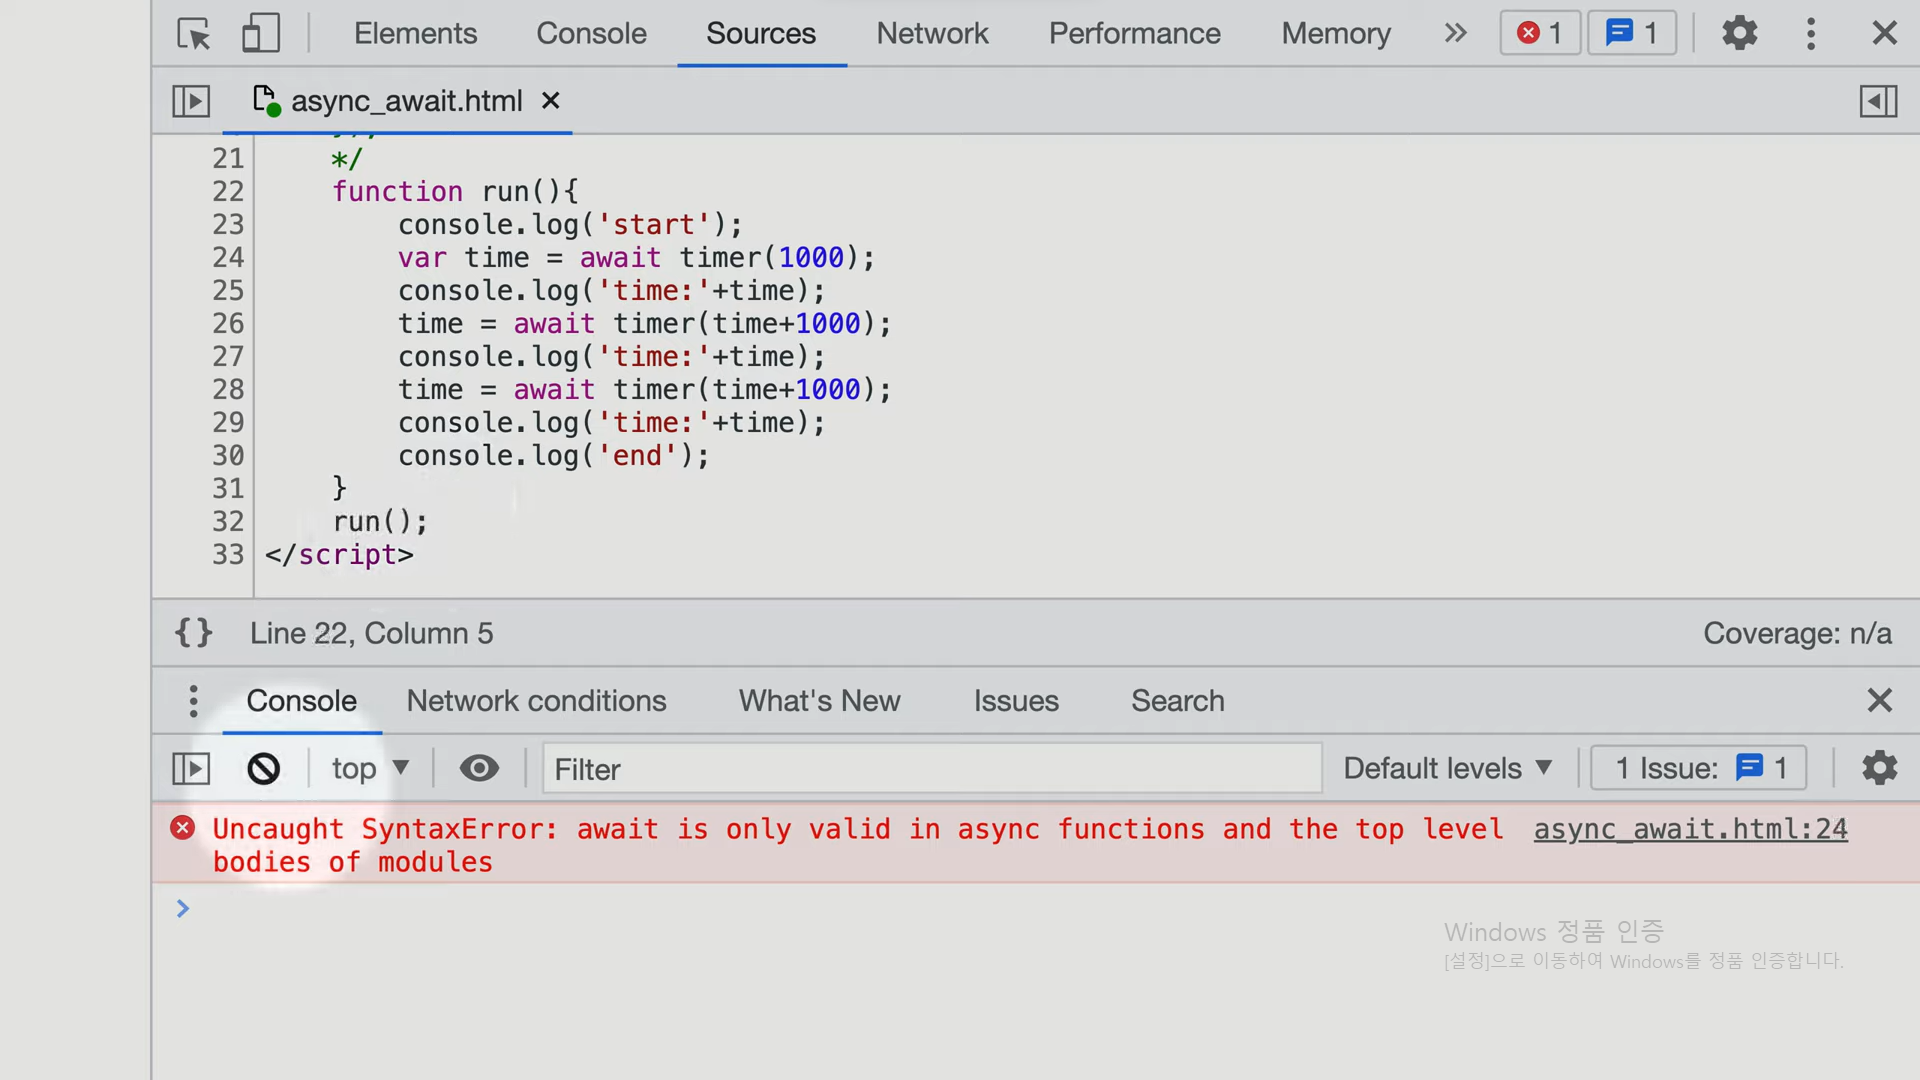Screen dimensions: 1920x1080
Task: Open the What's New drawer tab
Action: 819,701
